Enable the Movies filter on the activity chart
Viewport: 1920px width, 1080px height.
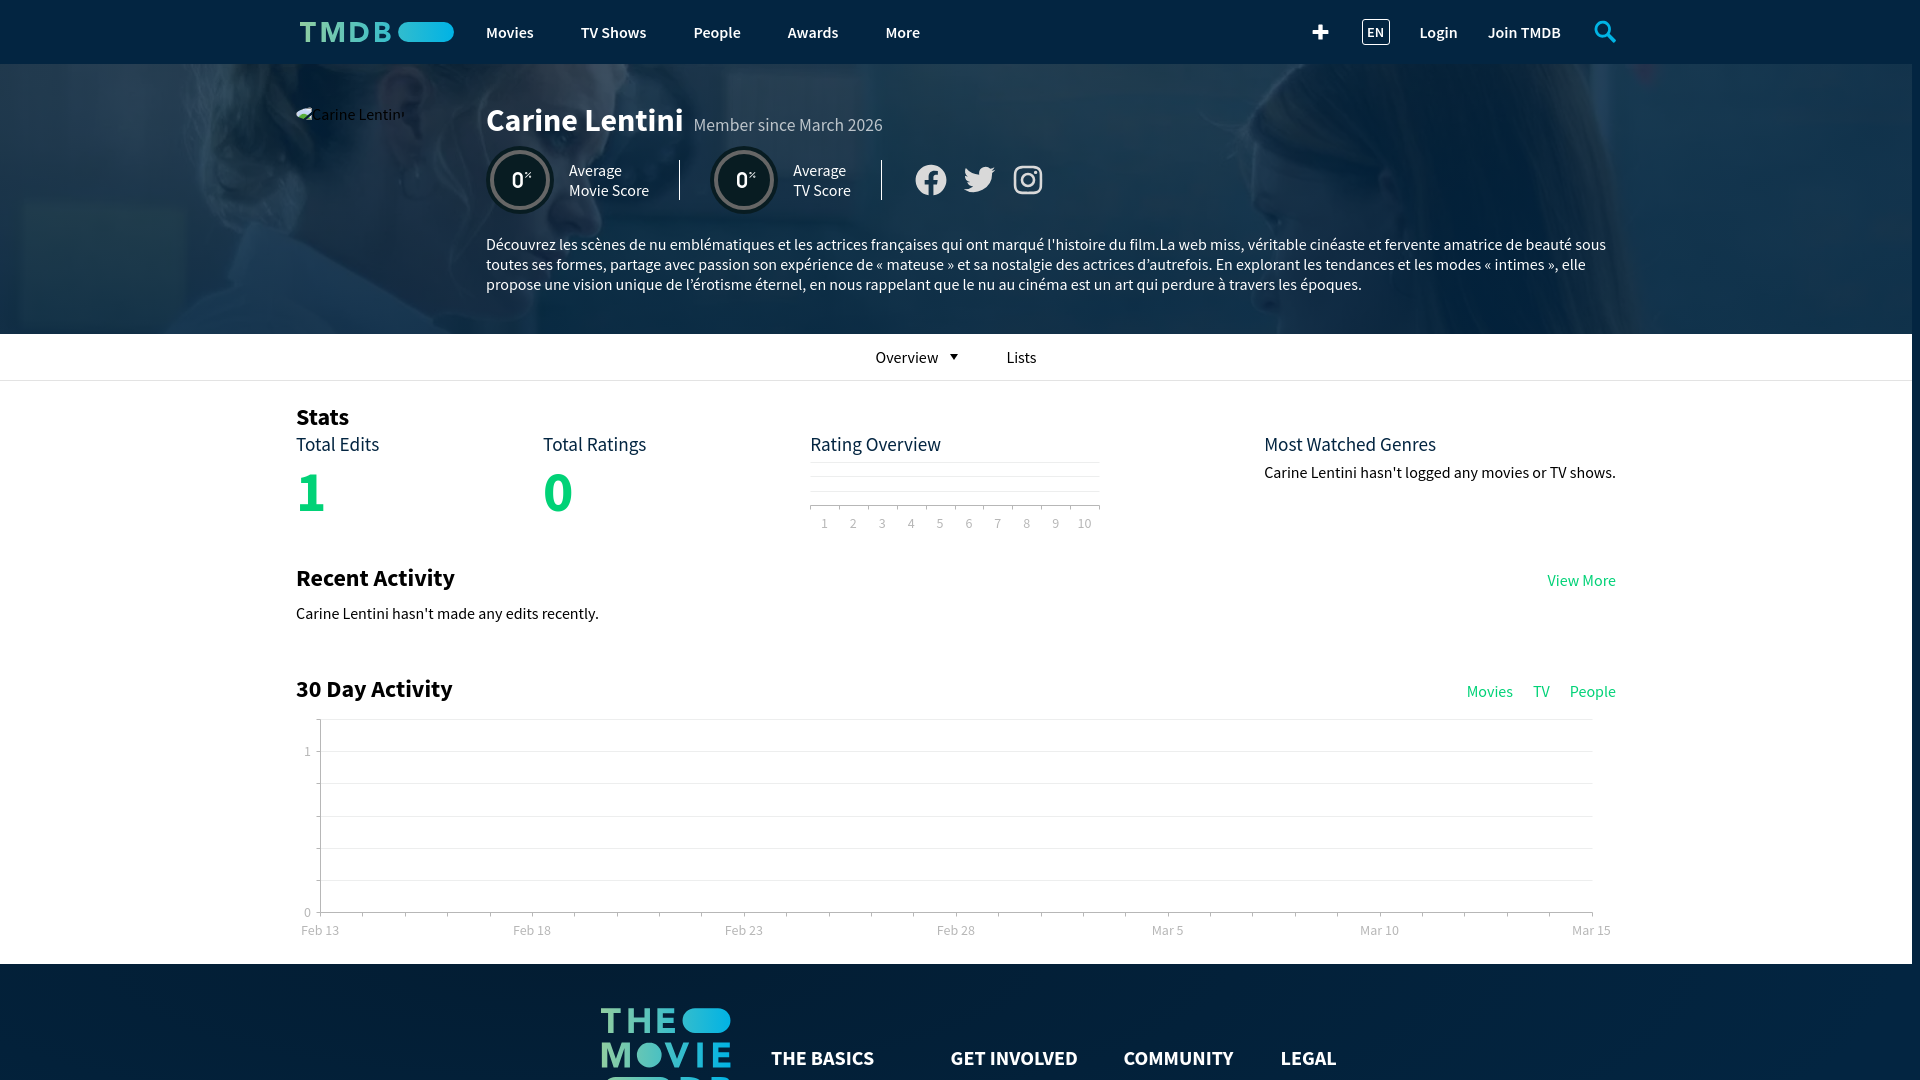1489,691
